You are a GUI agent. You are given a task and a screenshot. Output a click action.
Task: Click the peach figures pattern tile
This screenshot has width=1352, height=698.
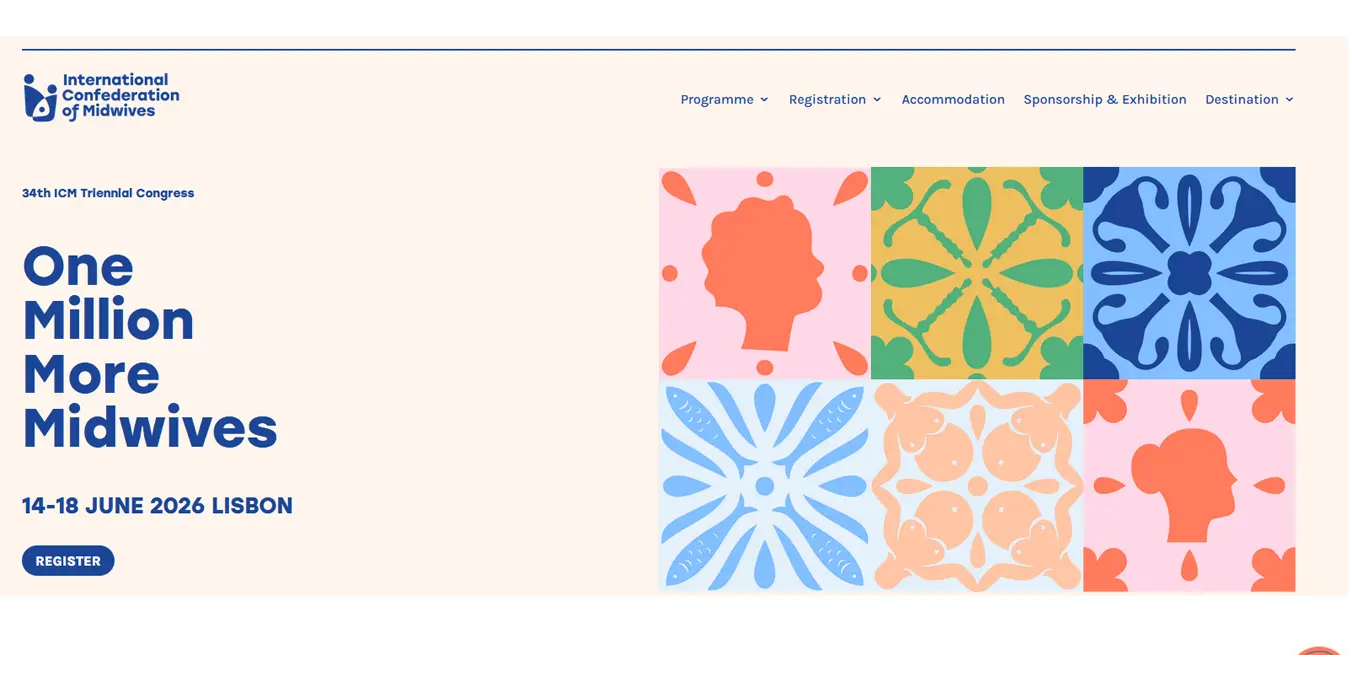pyautogui.click(x=976, y=486)
